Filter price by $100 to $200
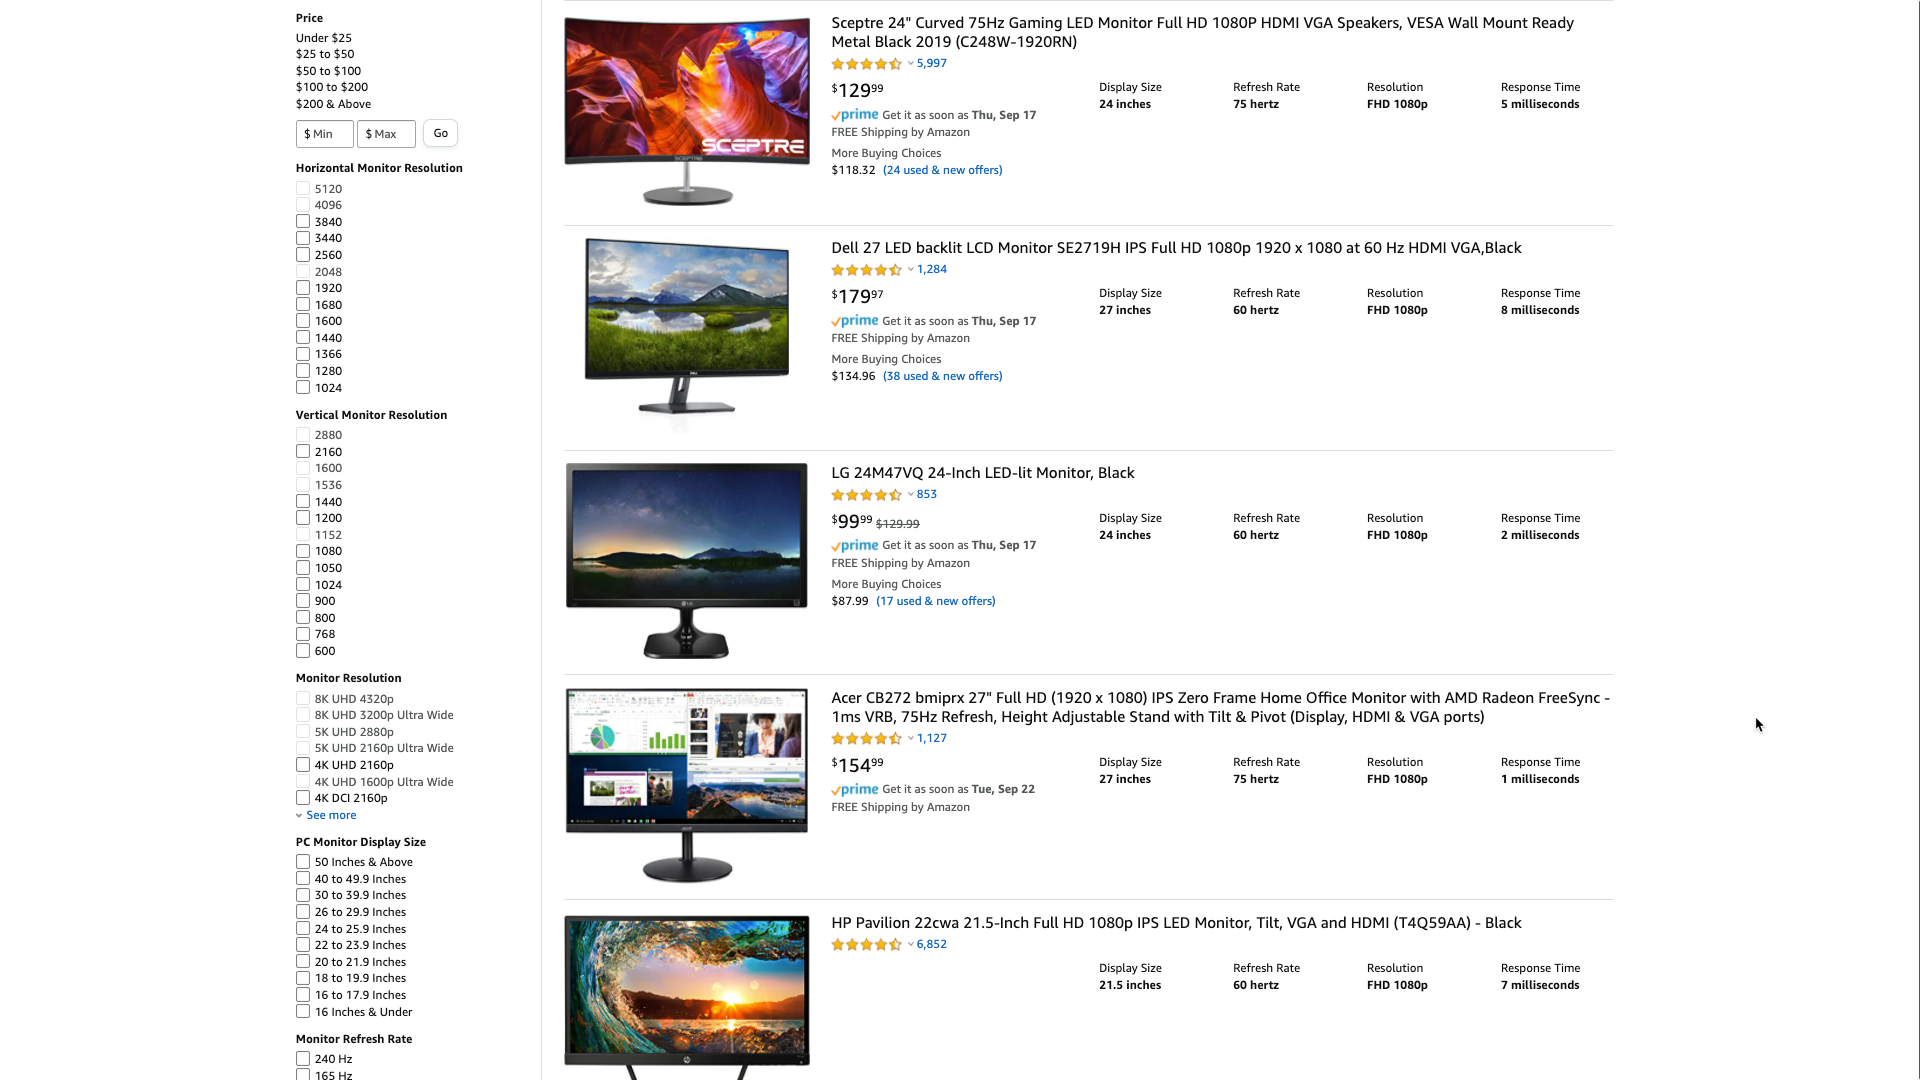This screenshot has width=1920, height=1080. coord(331,87)
